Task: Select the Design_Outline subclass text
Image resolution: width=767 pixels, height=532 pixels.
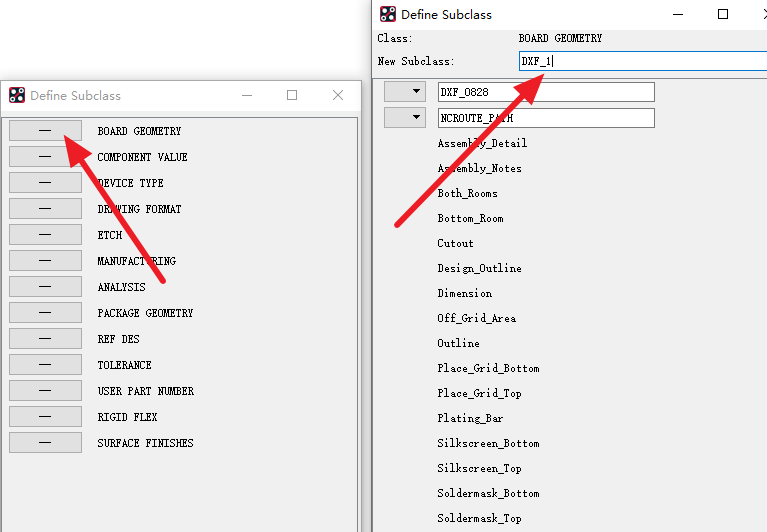Action: pyautogui.click(x=479, y=268)
